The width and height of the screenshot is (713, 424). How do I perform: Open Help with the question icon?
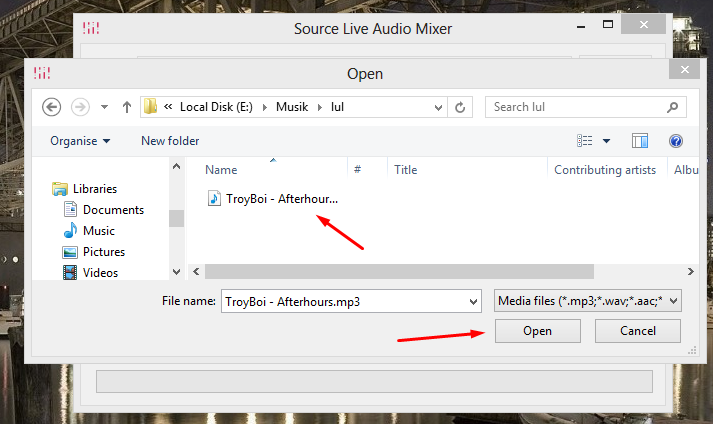pyautogui.click(x=676, y=141)
